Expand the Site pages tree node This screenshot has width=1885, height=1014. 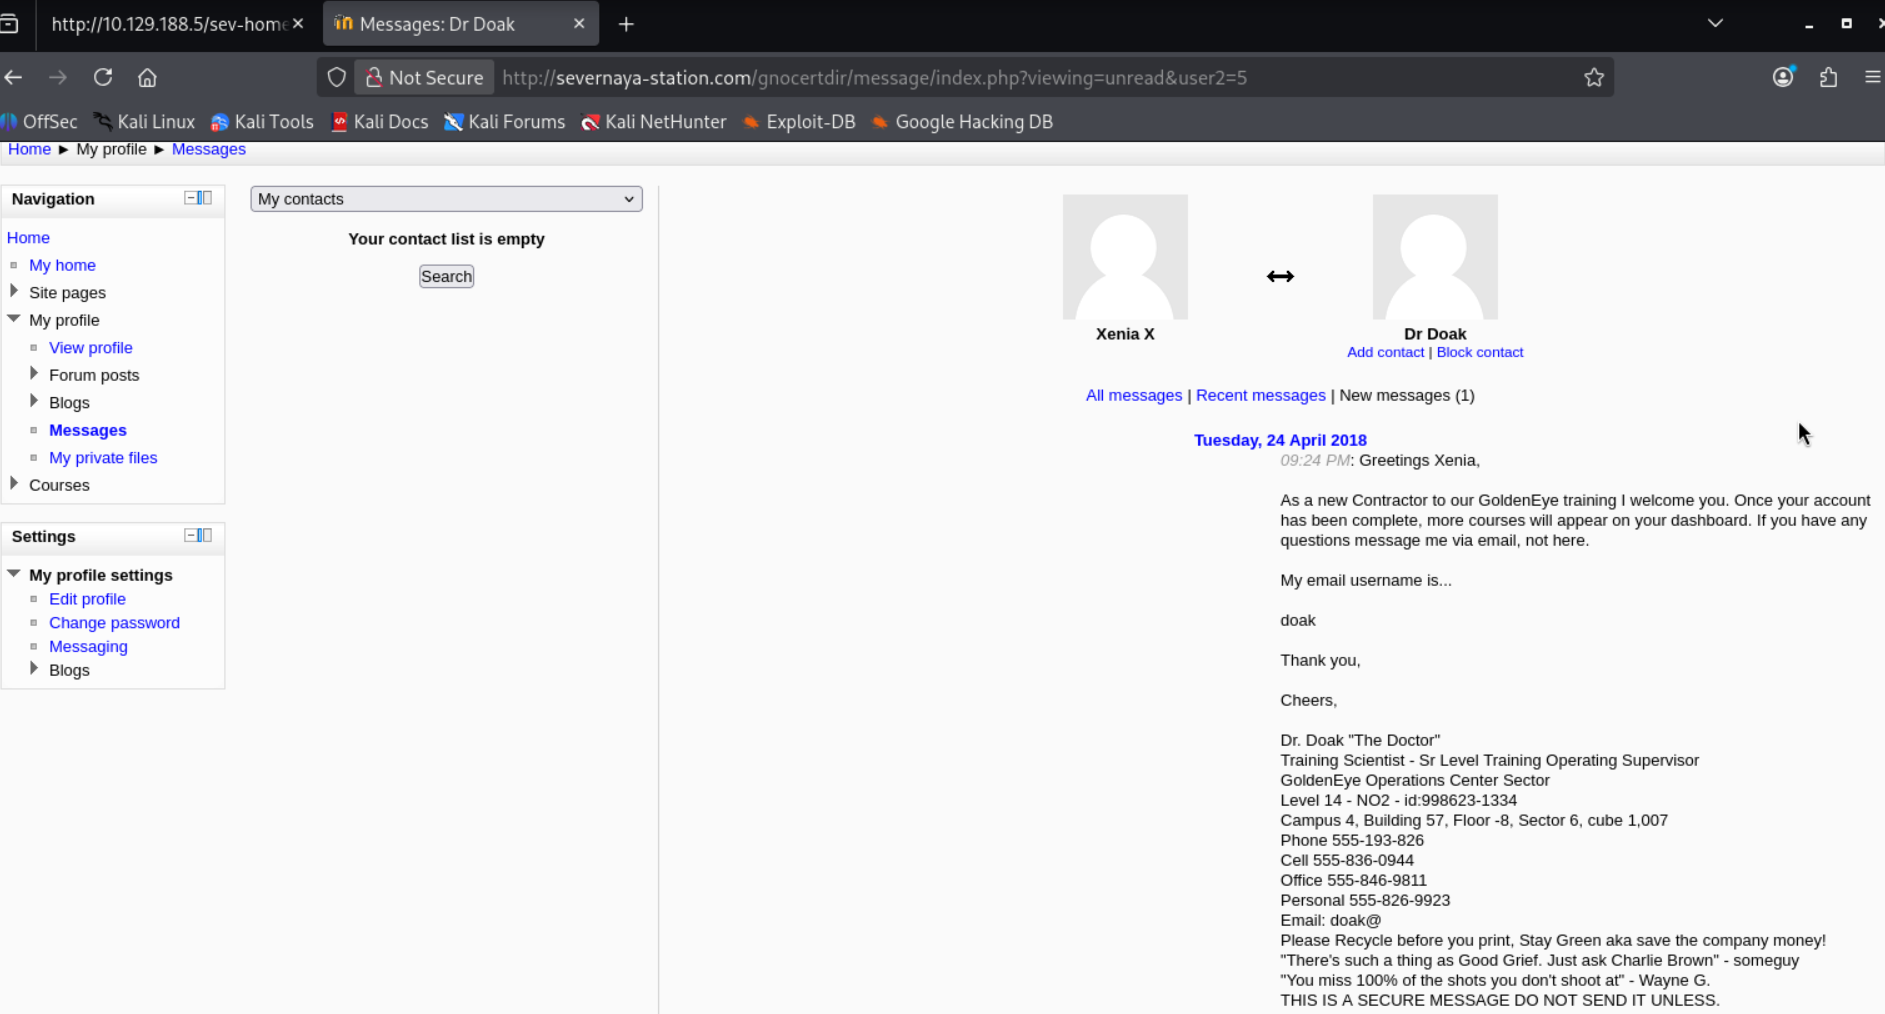pyautogui.click(x=14, y=291)
